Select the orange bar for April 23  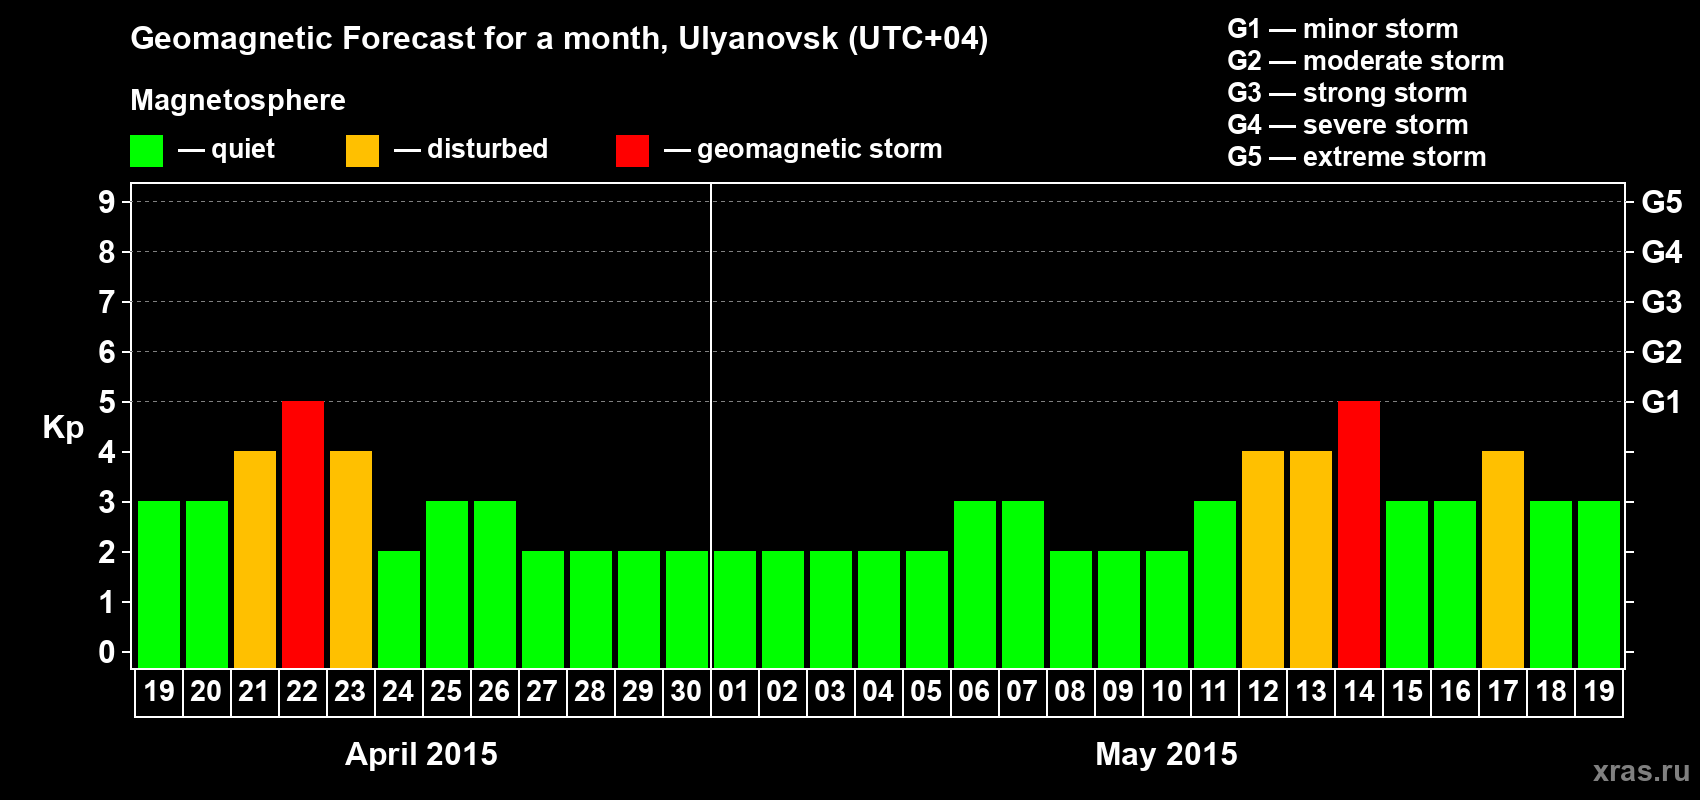coord(351,560)
